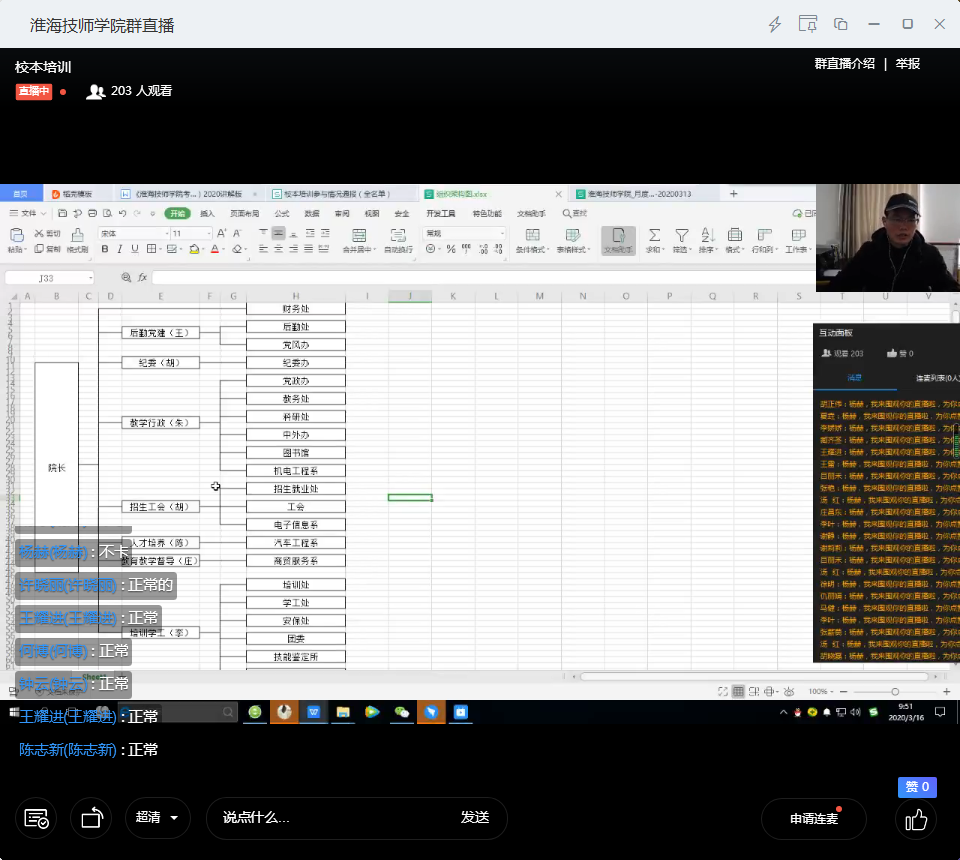Screen dimensions: 960x860
Task: Open the 文件 menu in the spreadsheet
Action: [x=28, y=214]
